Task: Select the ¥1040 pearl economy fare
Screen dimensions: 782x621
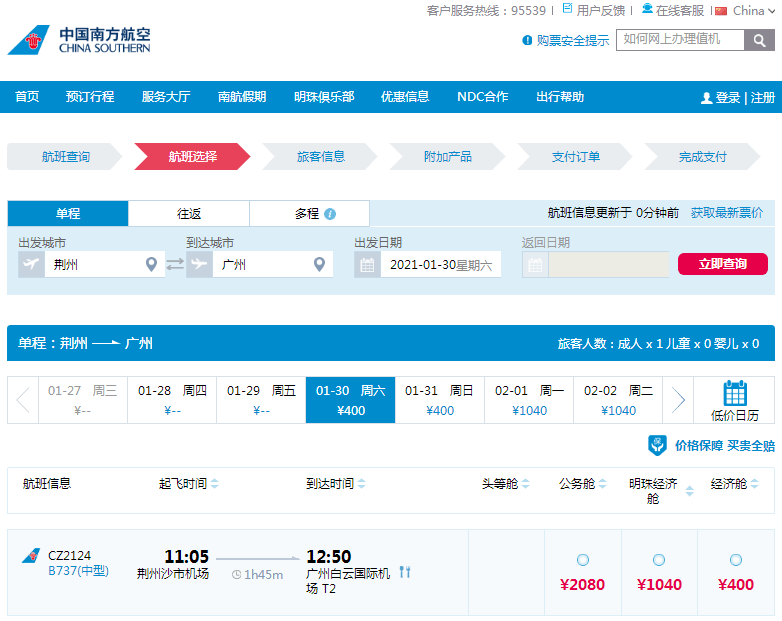Action: [x=659, y=560]
